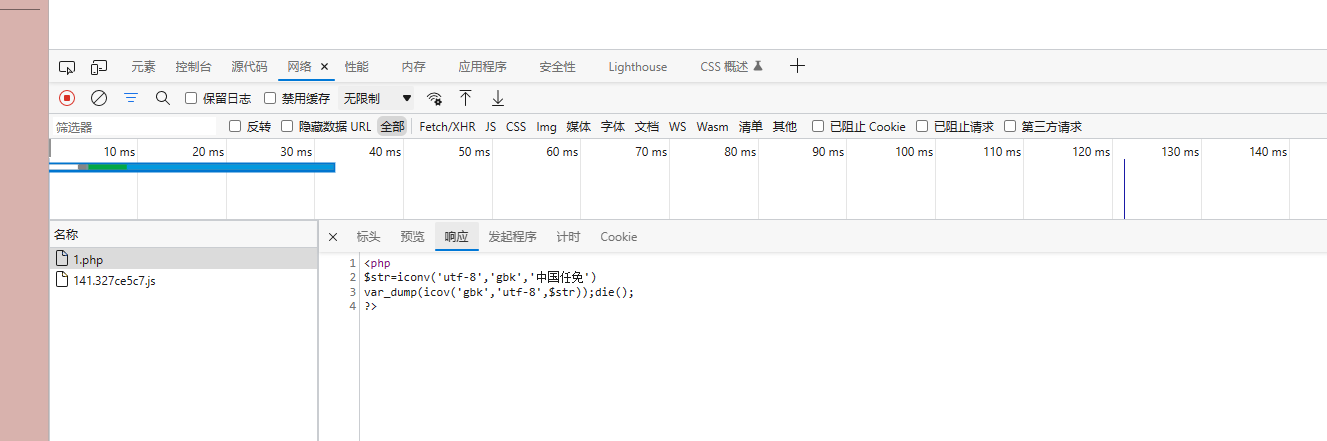Check the 隐藏数据 URL option

coord(288,127)
